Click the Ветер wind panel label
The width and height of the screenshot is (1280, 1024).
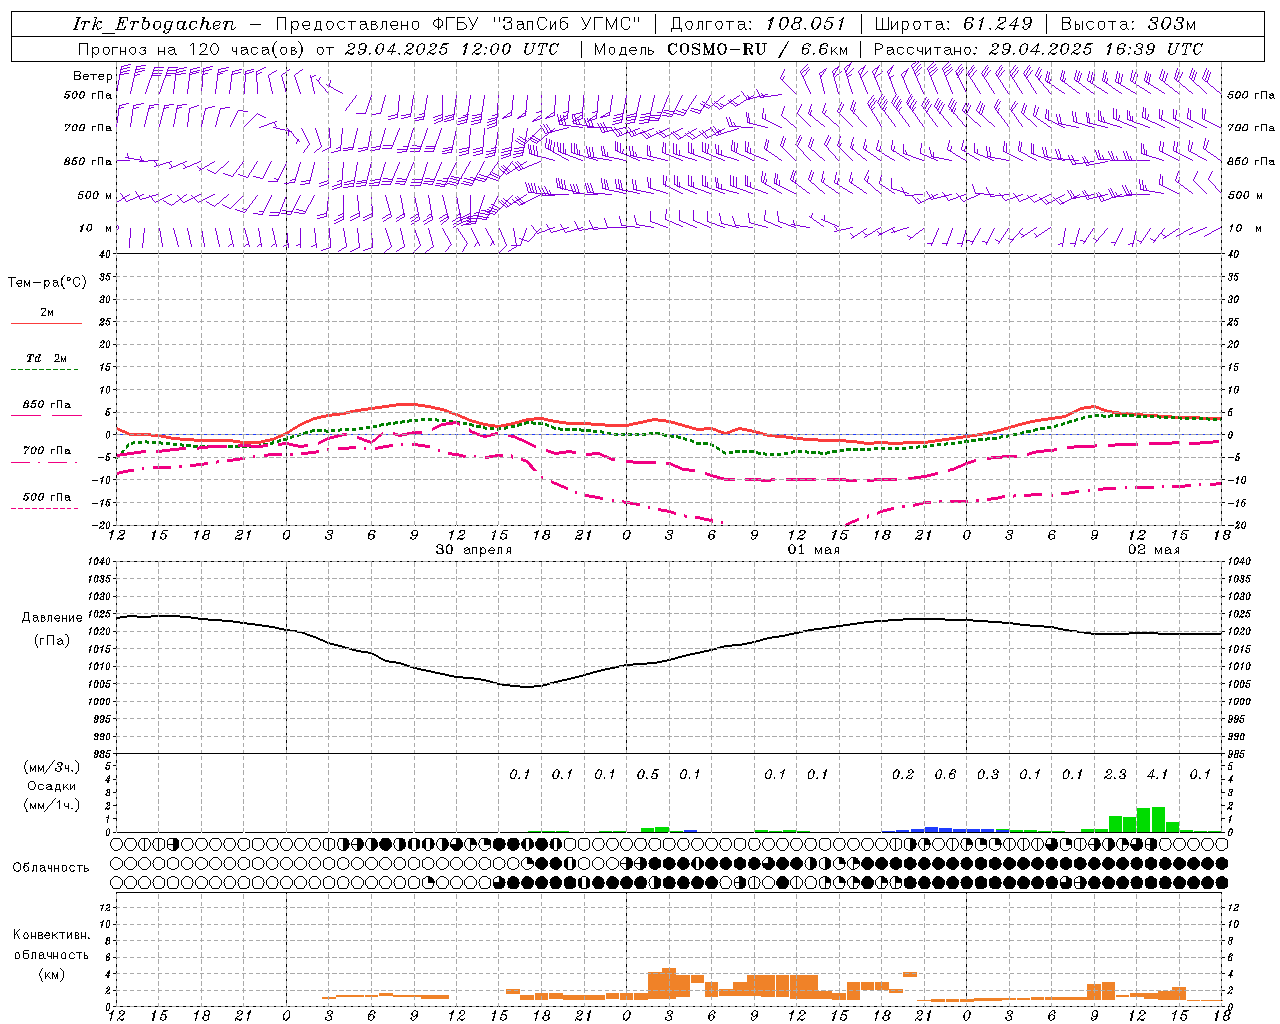click(x=92, y=76)
